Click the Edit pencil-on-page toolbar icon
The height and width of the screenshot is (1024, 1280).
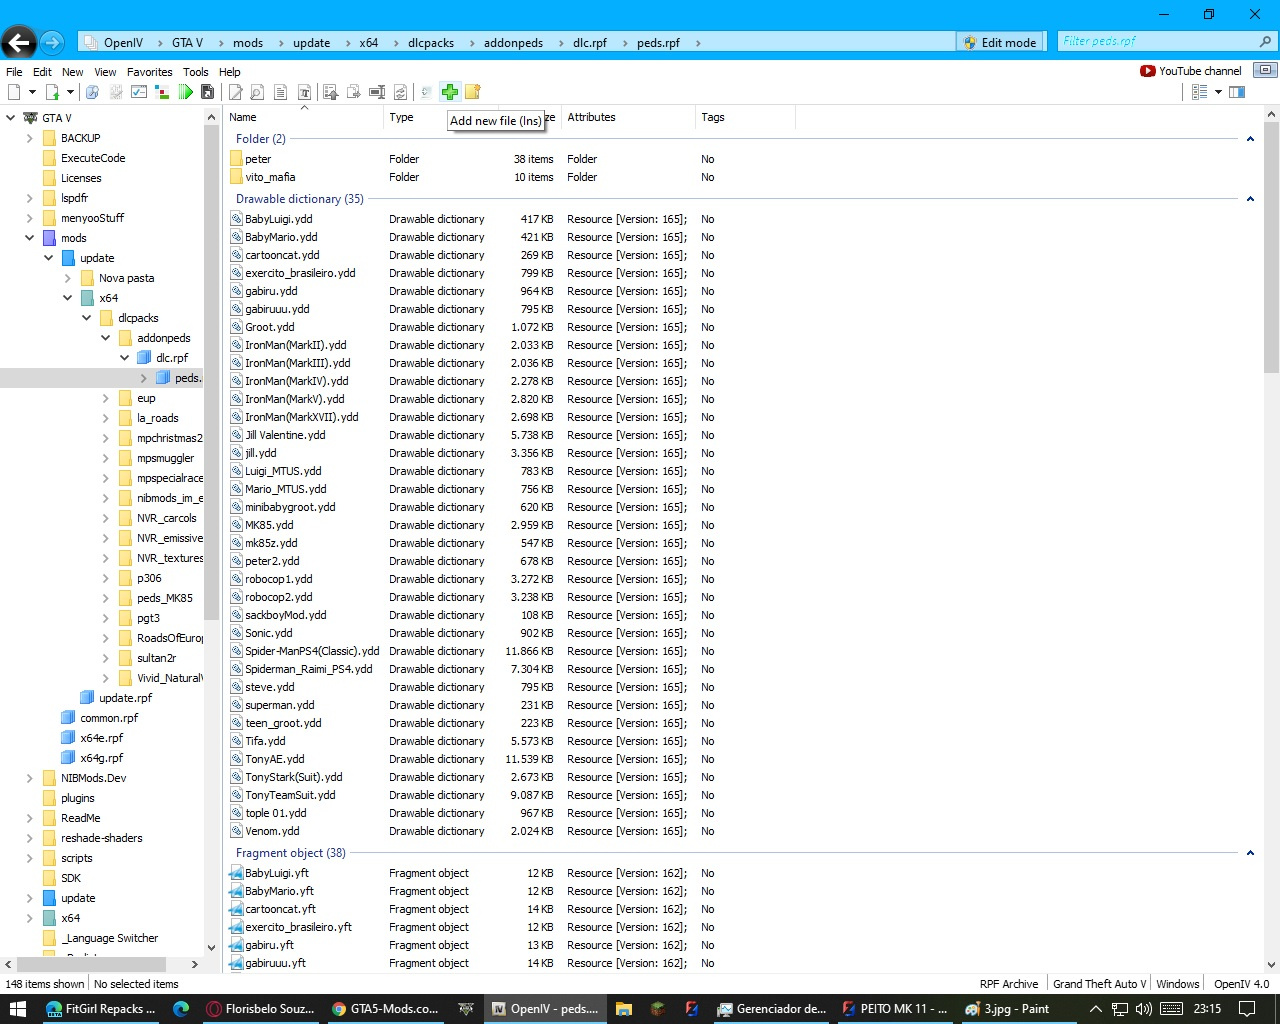click(235, 92)
